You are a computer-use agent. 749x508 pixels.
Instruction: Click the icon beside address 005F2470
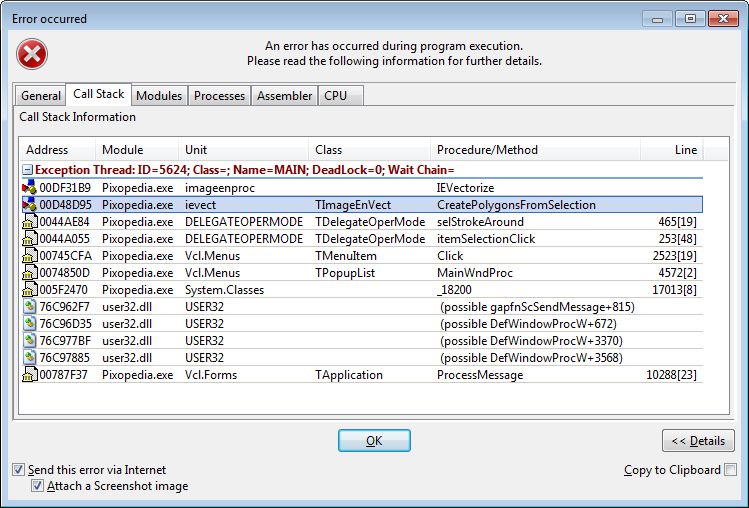[x=30, y=290]
